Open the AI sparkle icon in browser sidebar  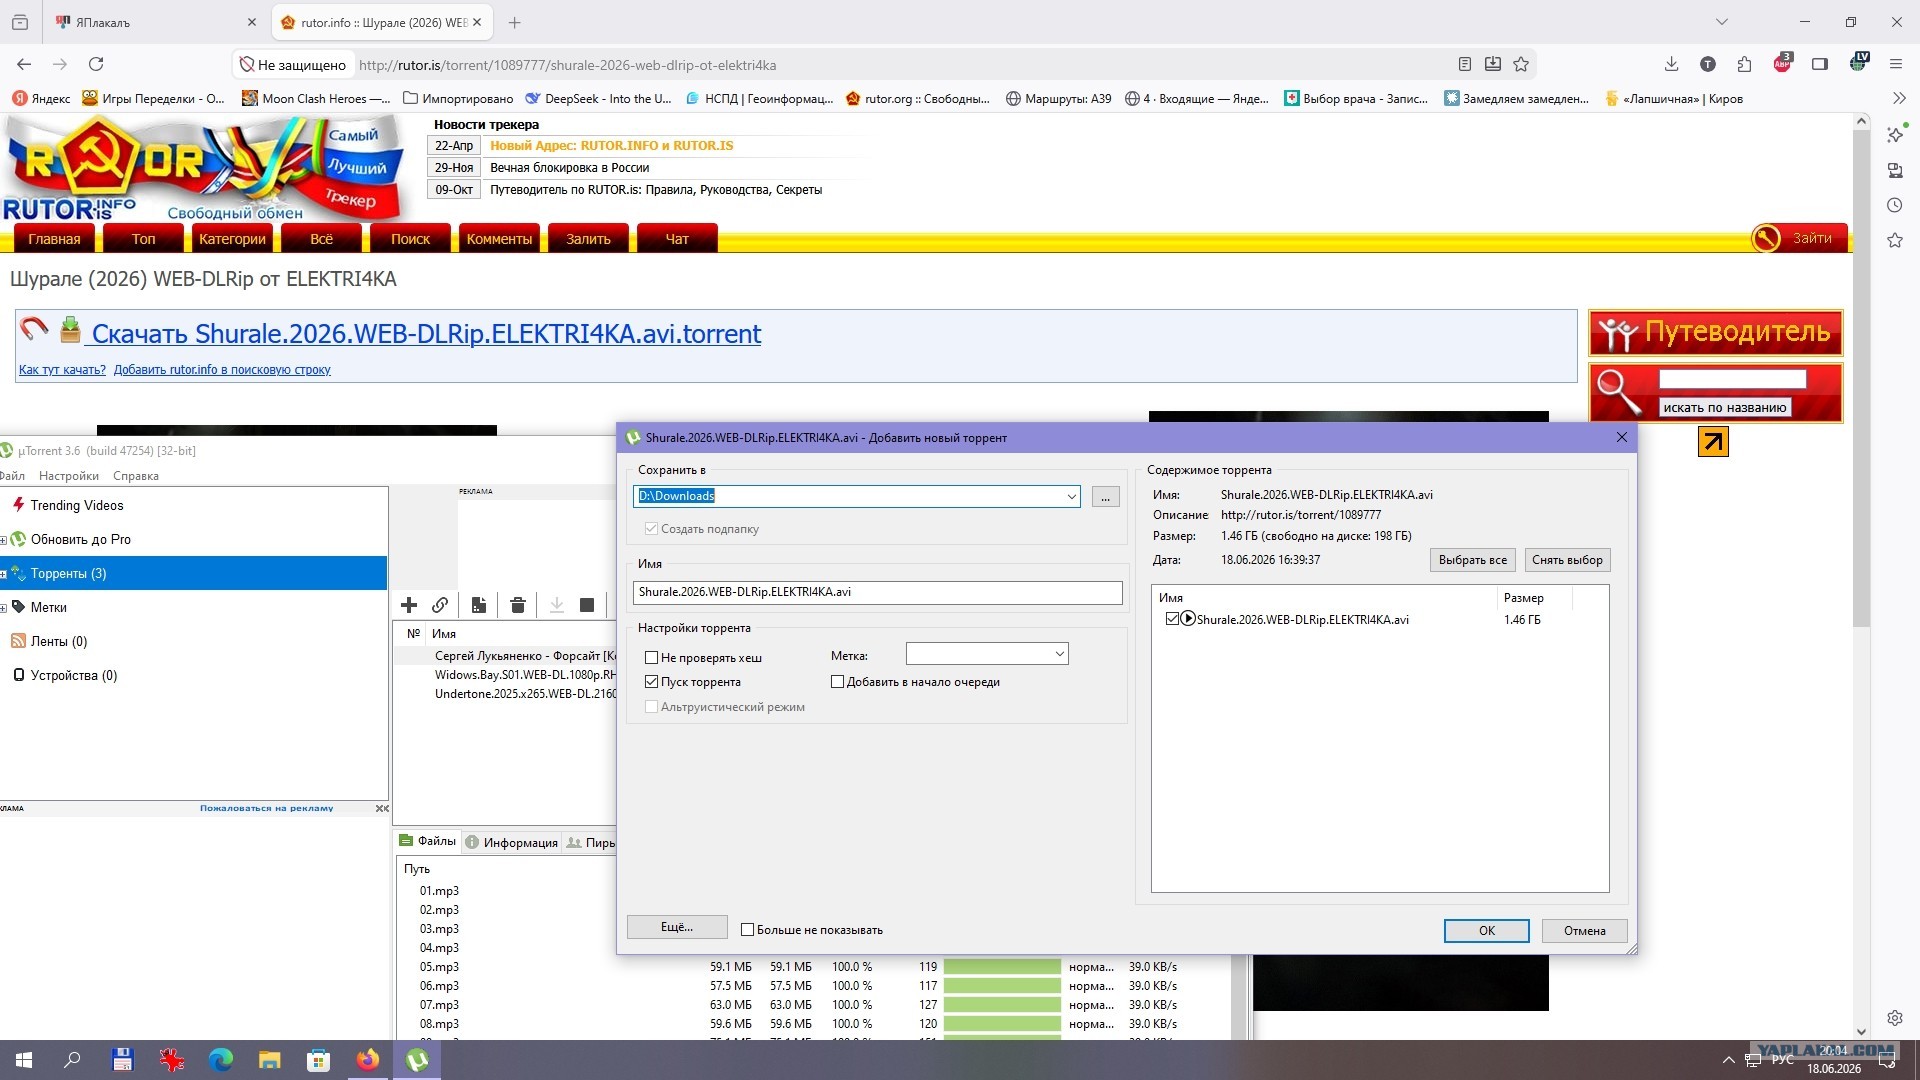click(1895, 135)
